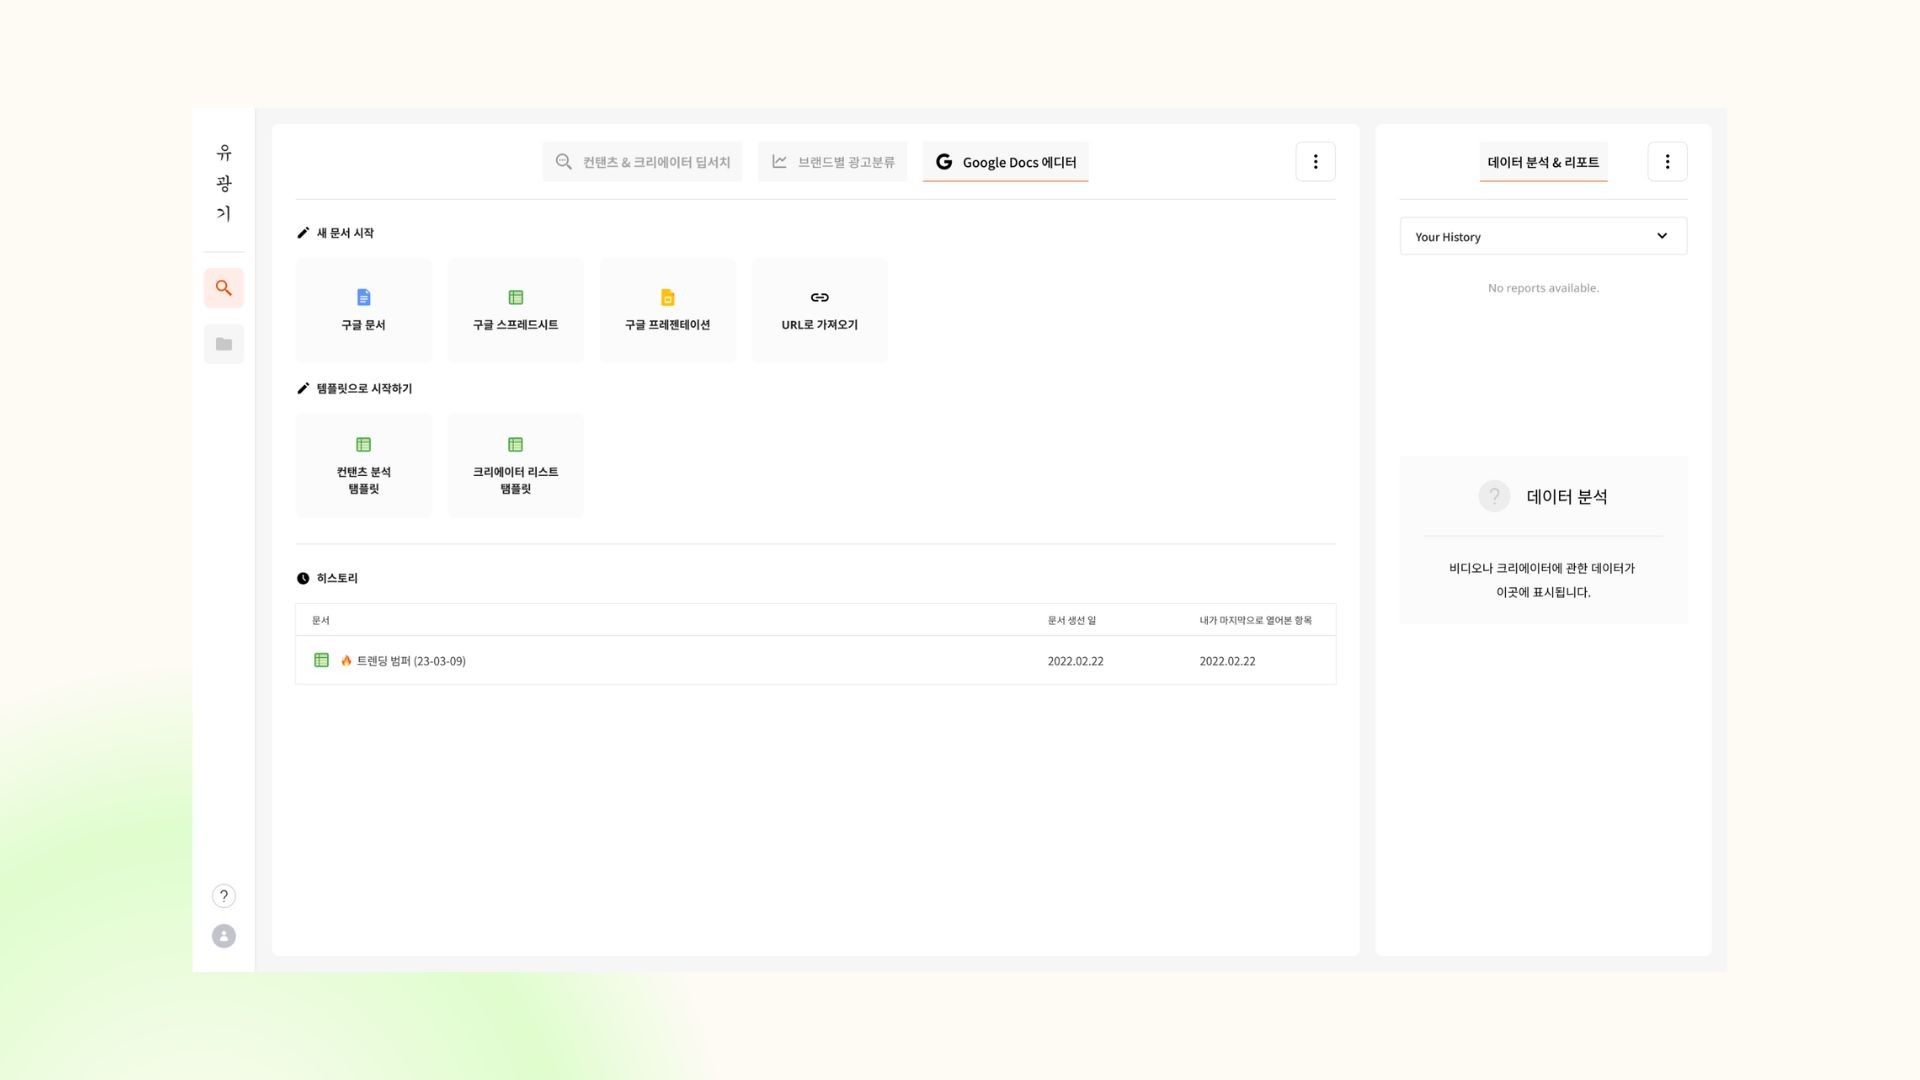Click the pencil icon beside 템플릿으로 시작하기
Screen dimensions: 1920x1080
point(303,388)
